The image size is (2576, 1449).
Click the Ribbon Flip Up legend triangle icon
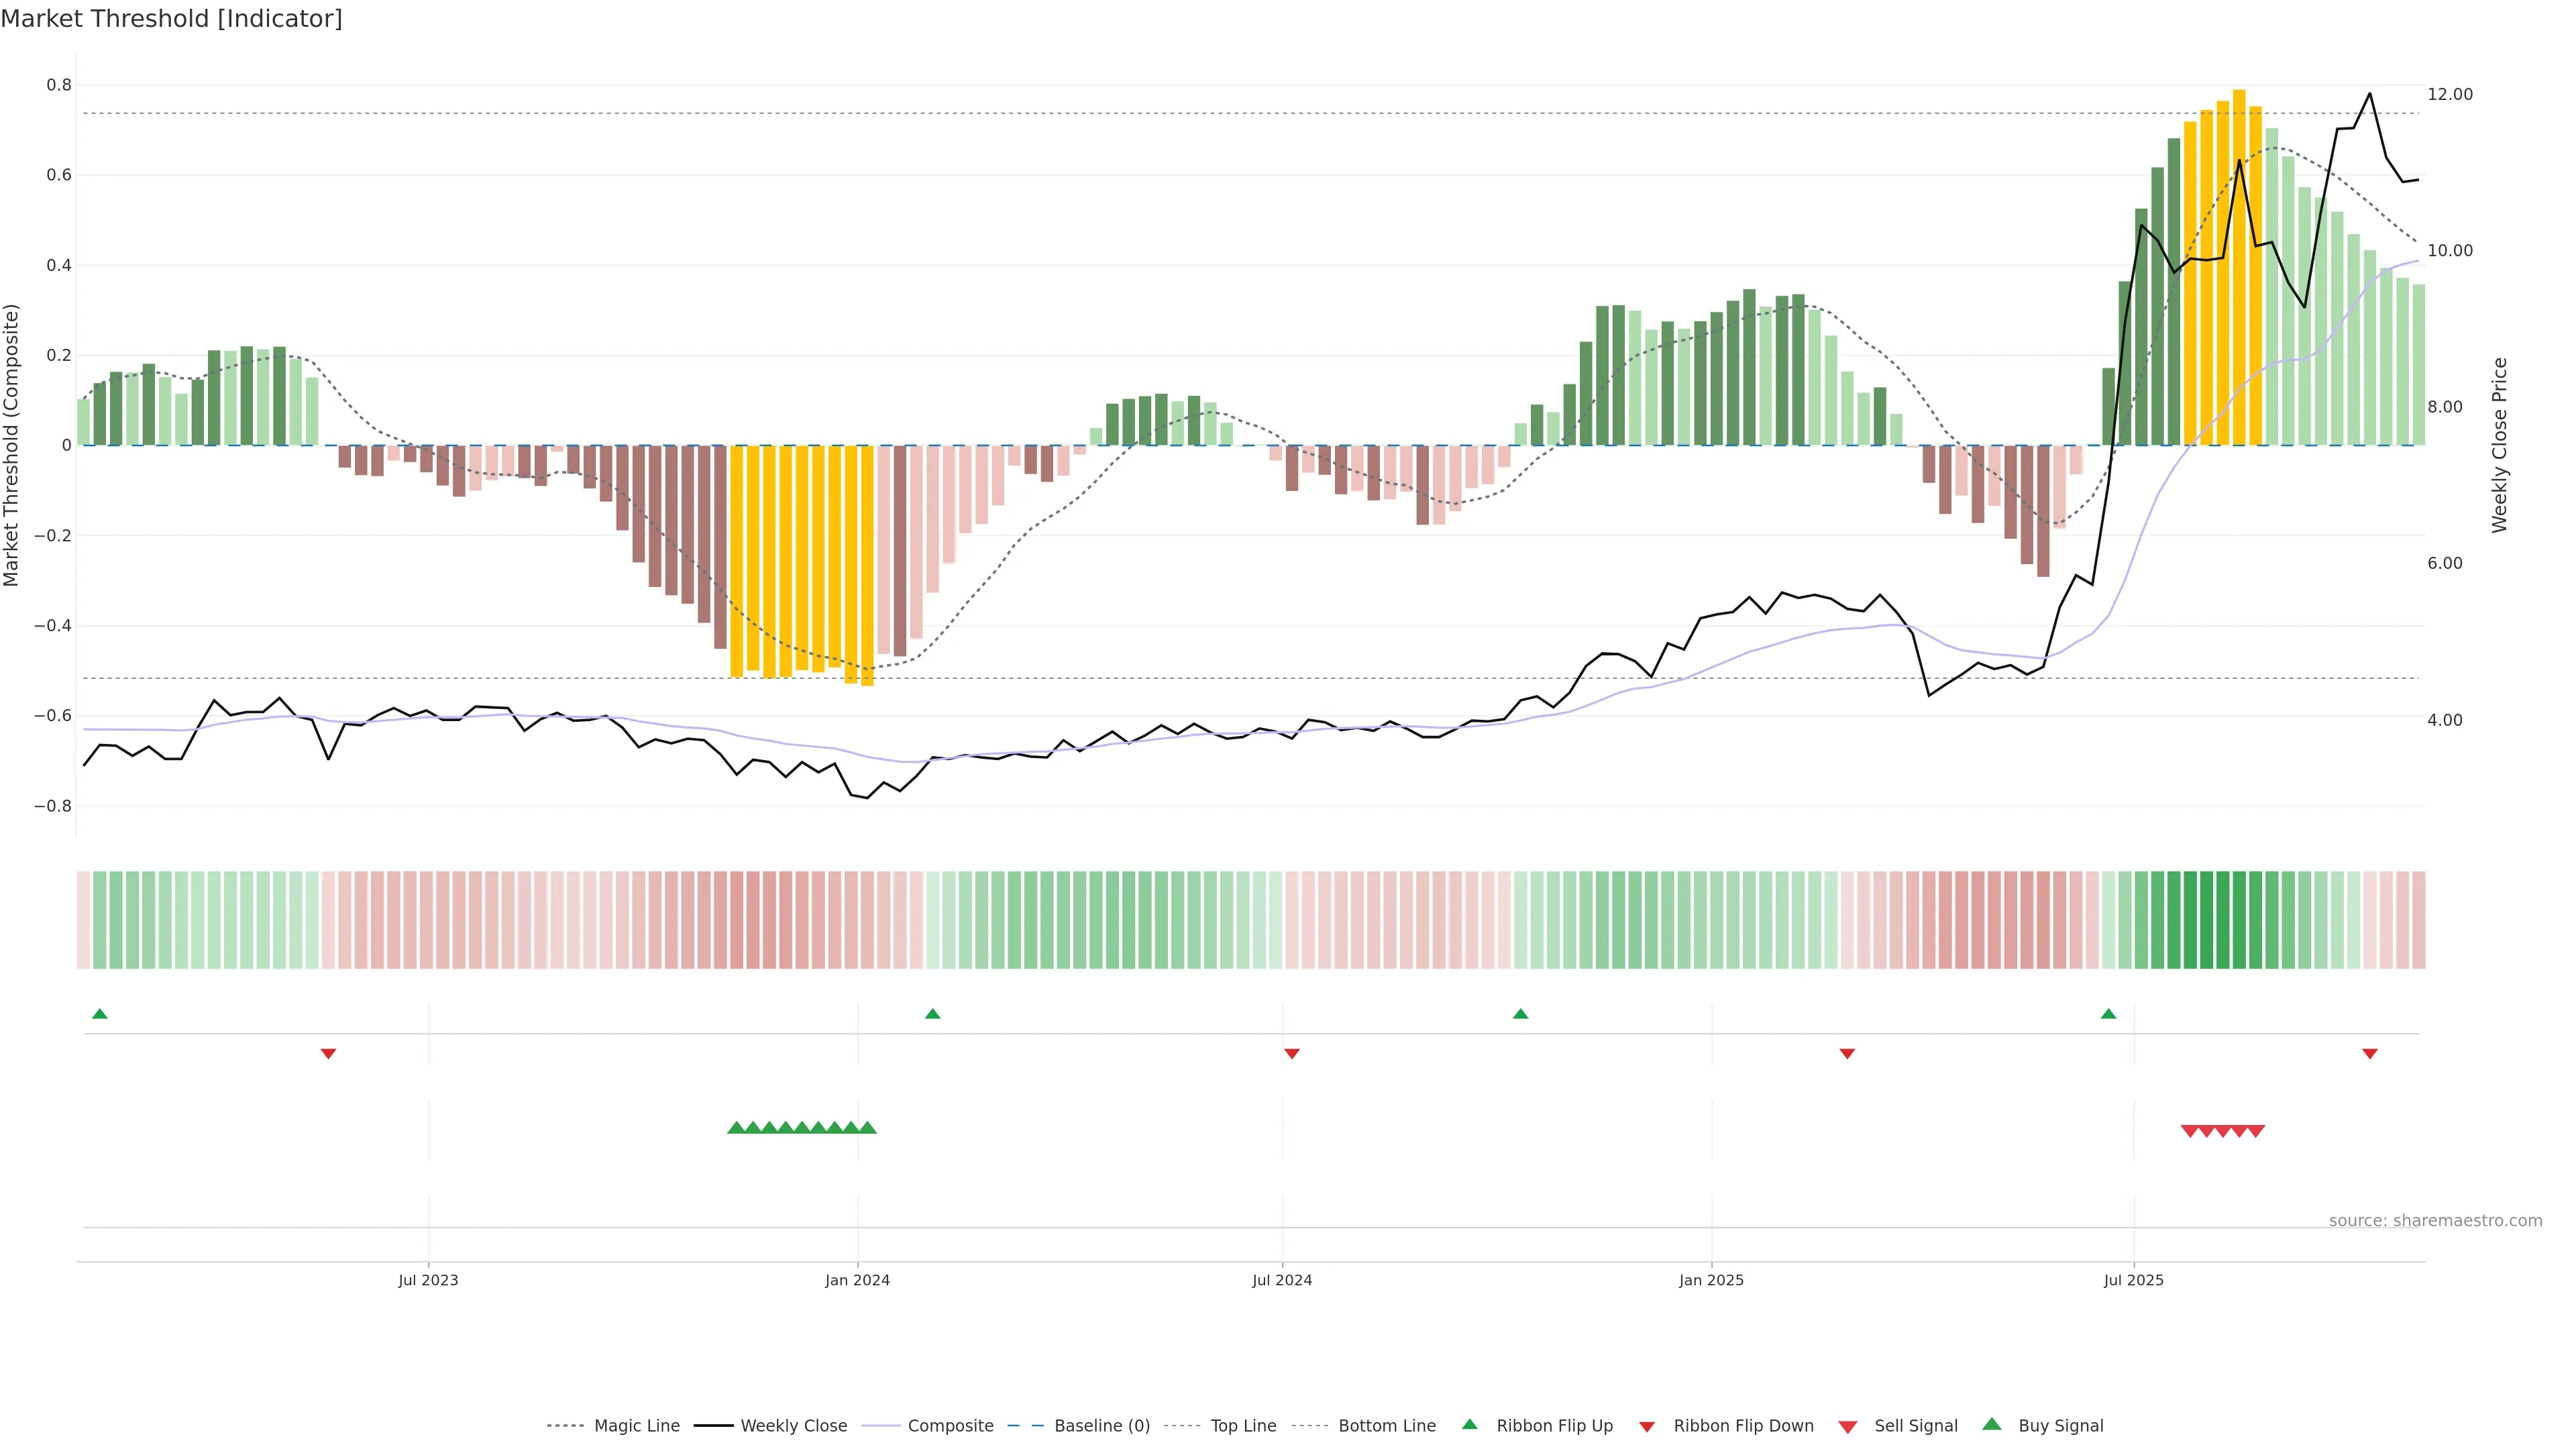(1469, 1424)
